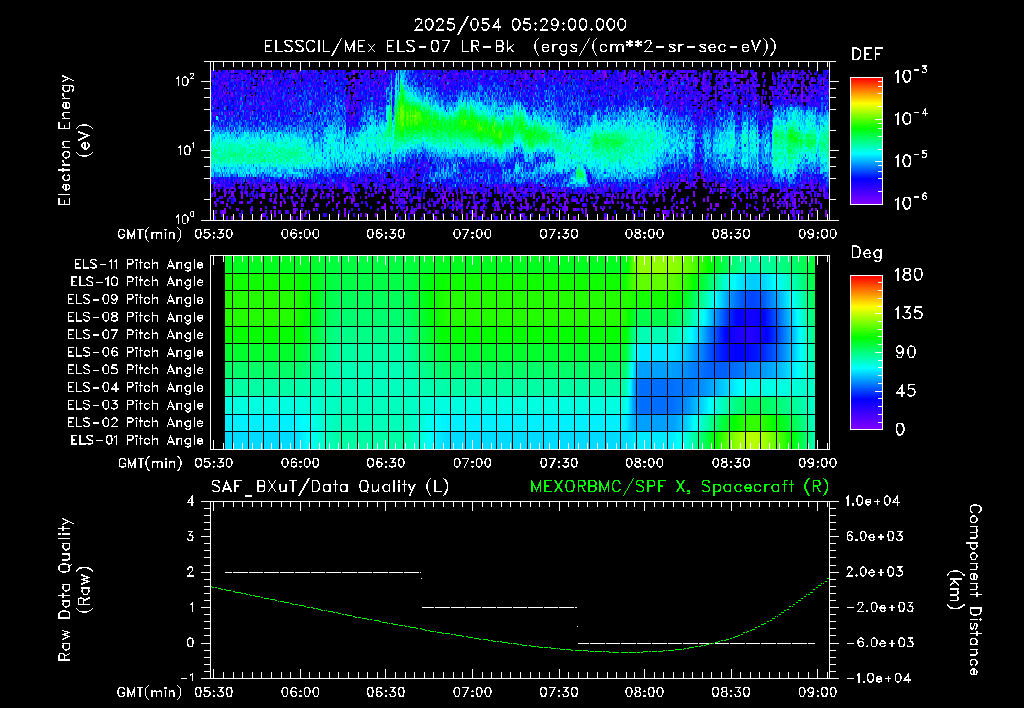Click the green MEXORBMC/SPF X, Spacecraft (R) legend
1024x708 pixels.
click(679, 487)
